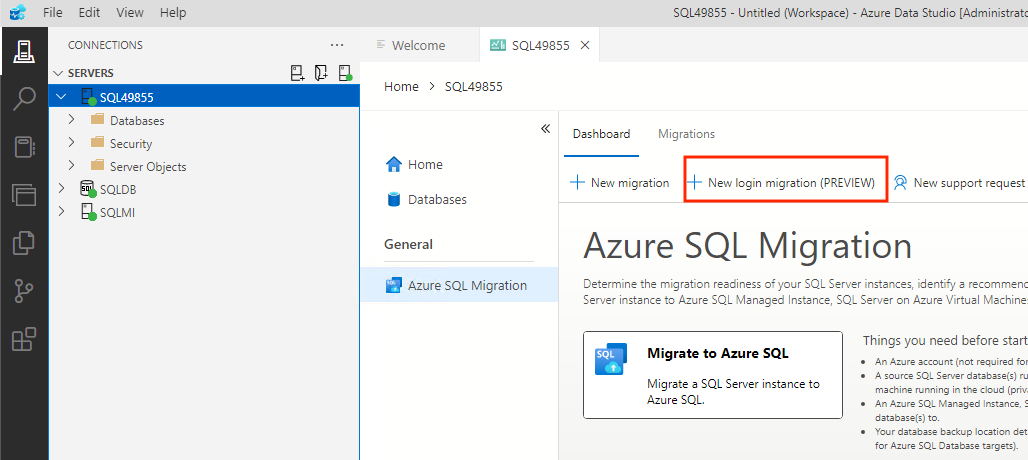Viewport: 1028px width, 460px height.
Task: Select Home in dashboard navigation
Action: pyautogui.click(x=460, y=164)
